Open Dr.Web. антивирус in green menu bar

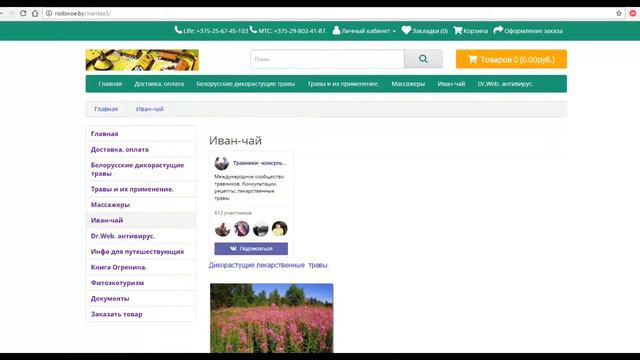click(x=505, y=84)
